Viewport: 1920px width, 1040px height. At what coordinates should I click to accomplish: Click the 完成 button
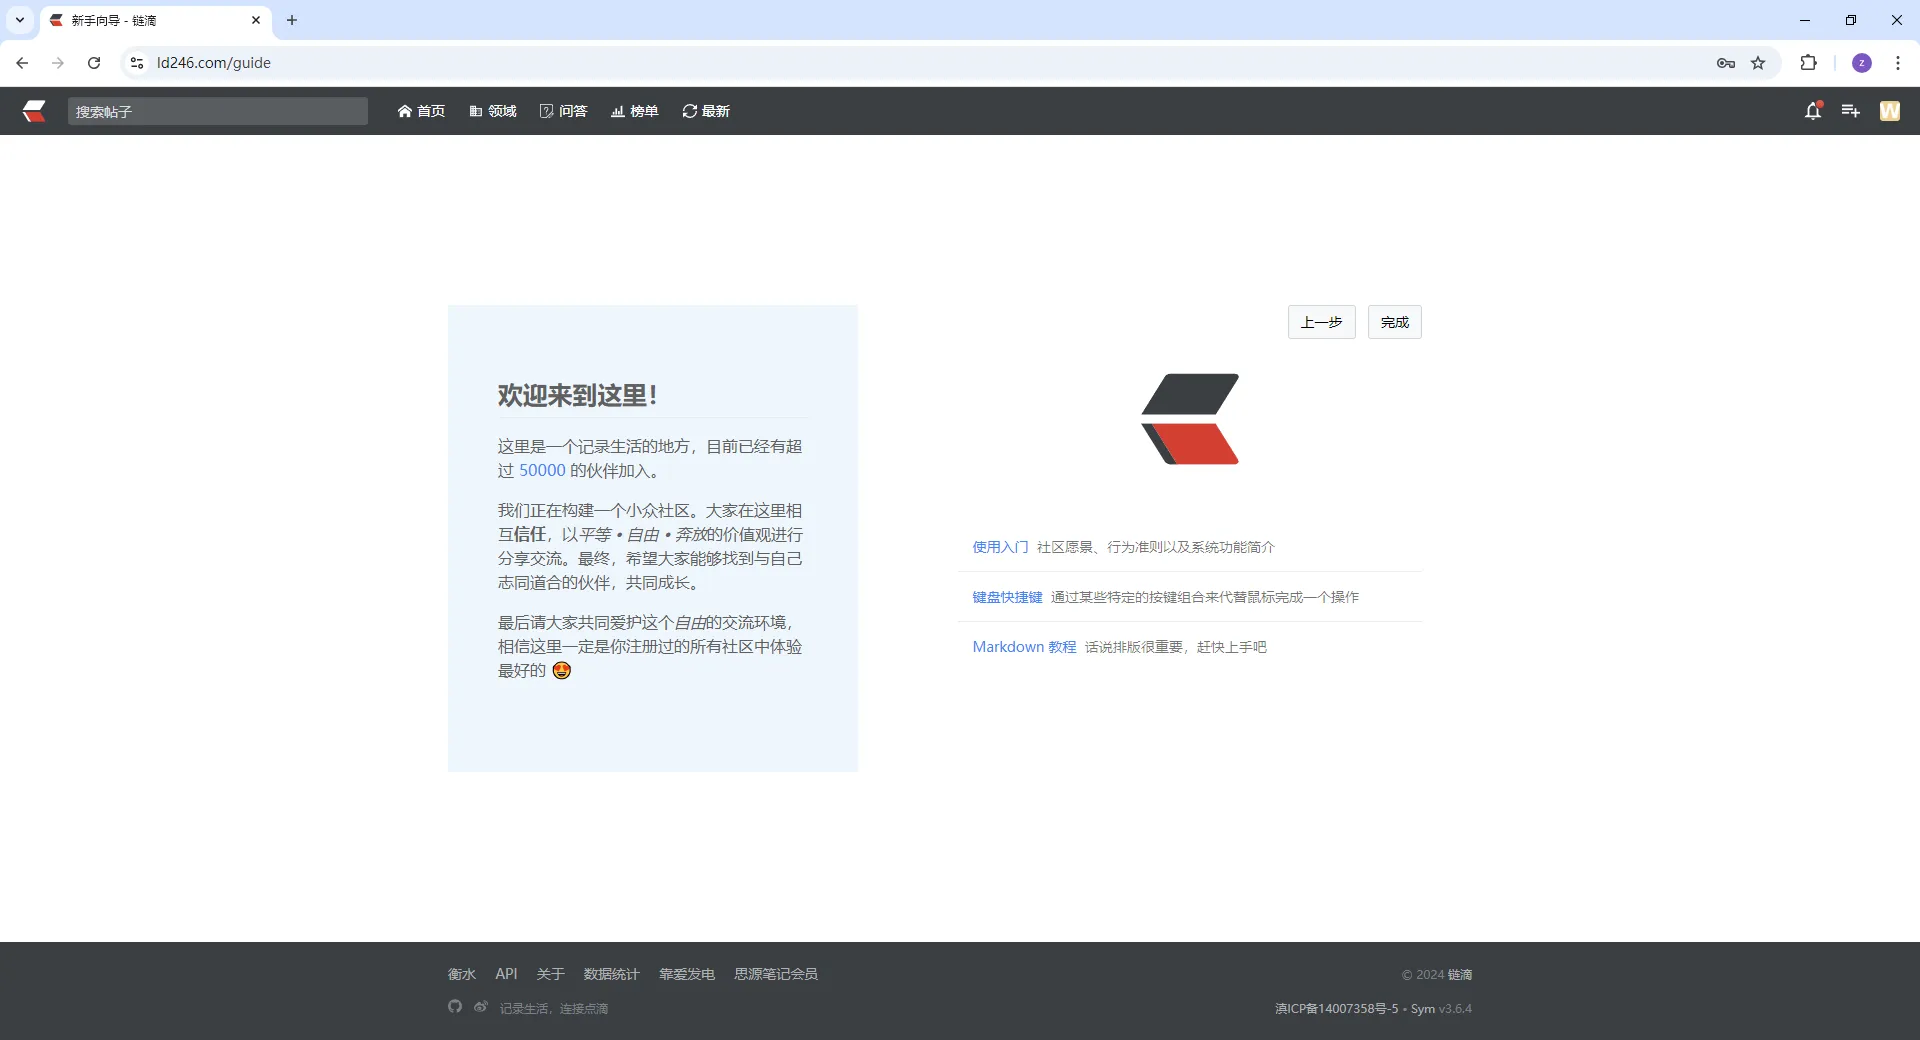click(x=1395, y=322)
